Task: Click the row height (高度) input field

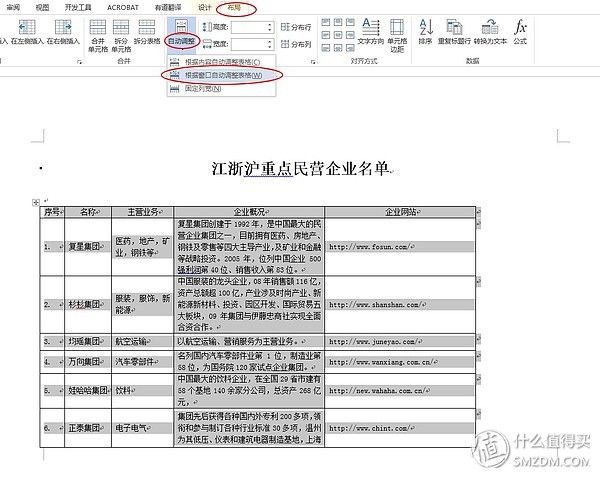Action: coord(249,27)
